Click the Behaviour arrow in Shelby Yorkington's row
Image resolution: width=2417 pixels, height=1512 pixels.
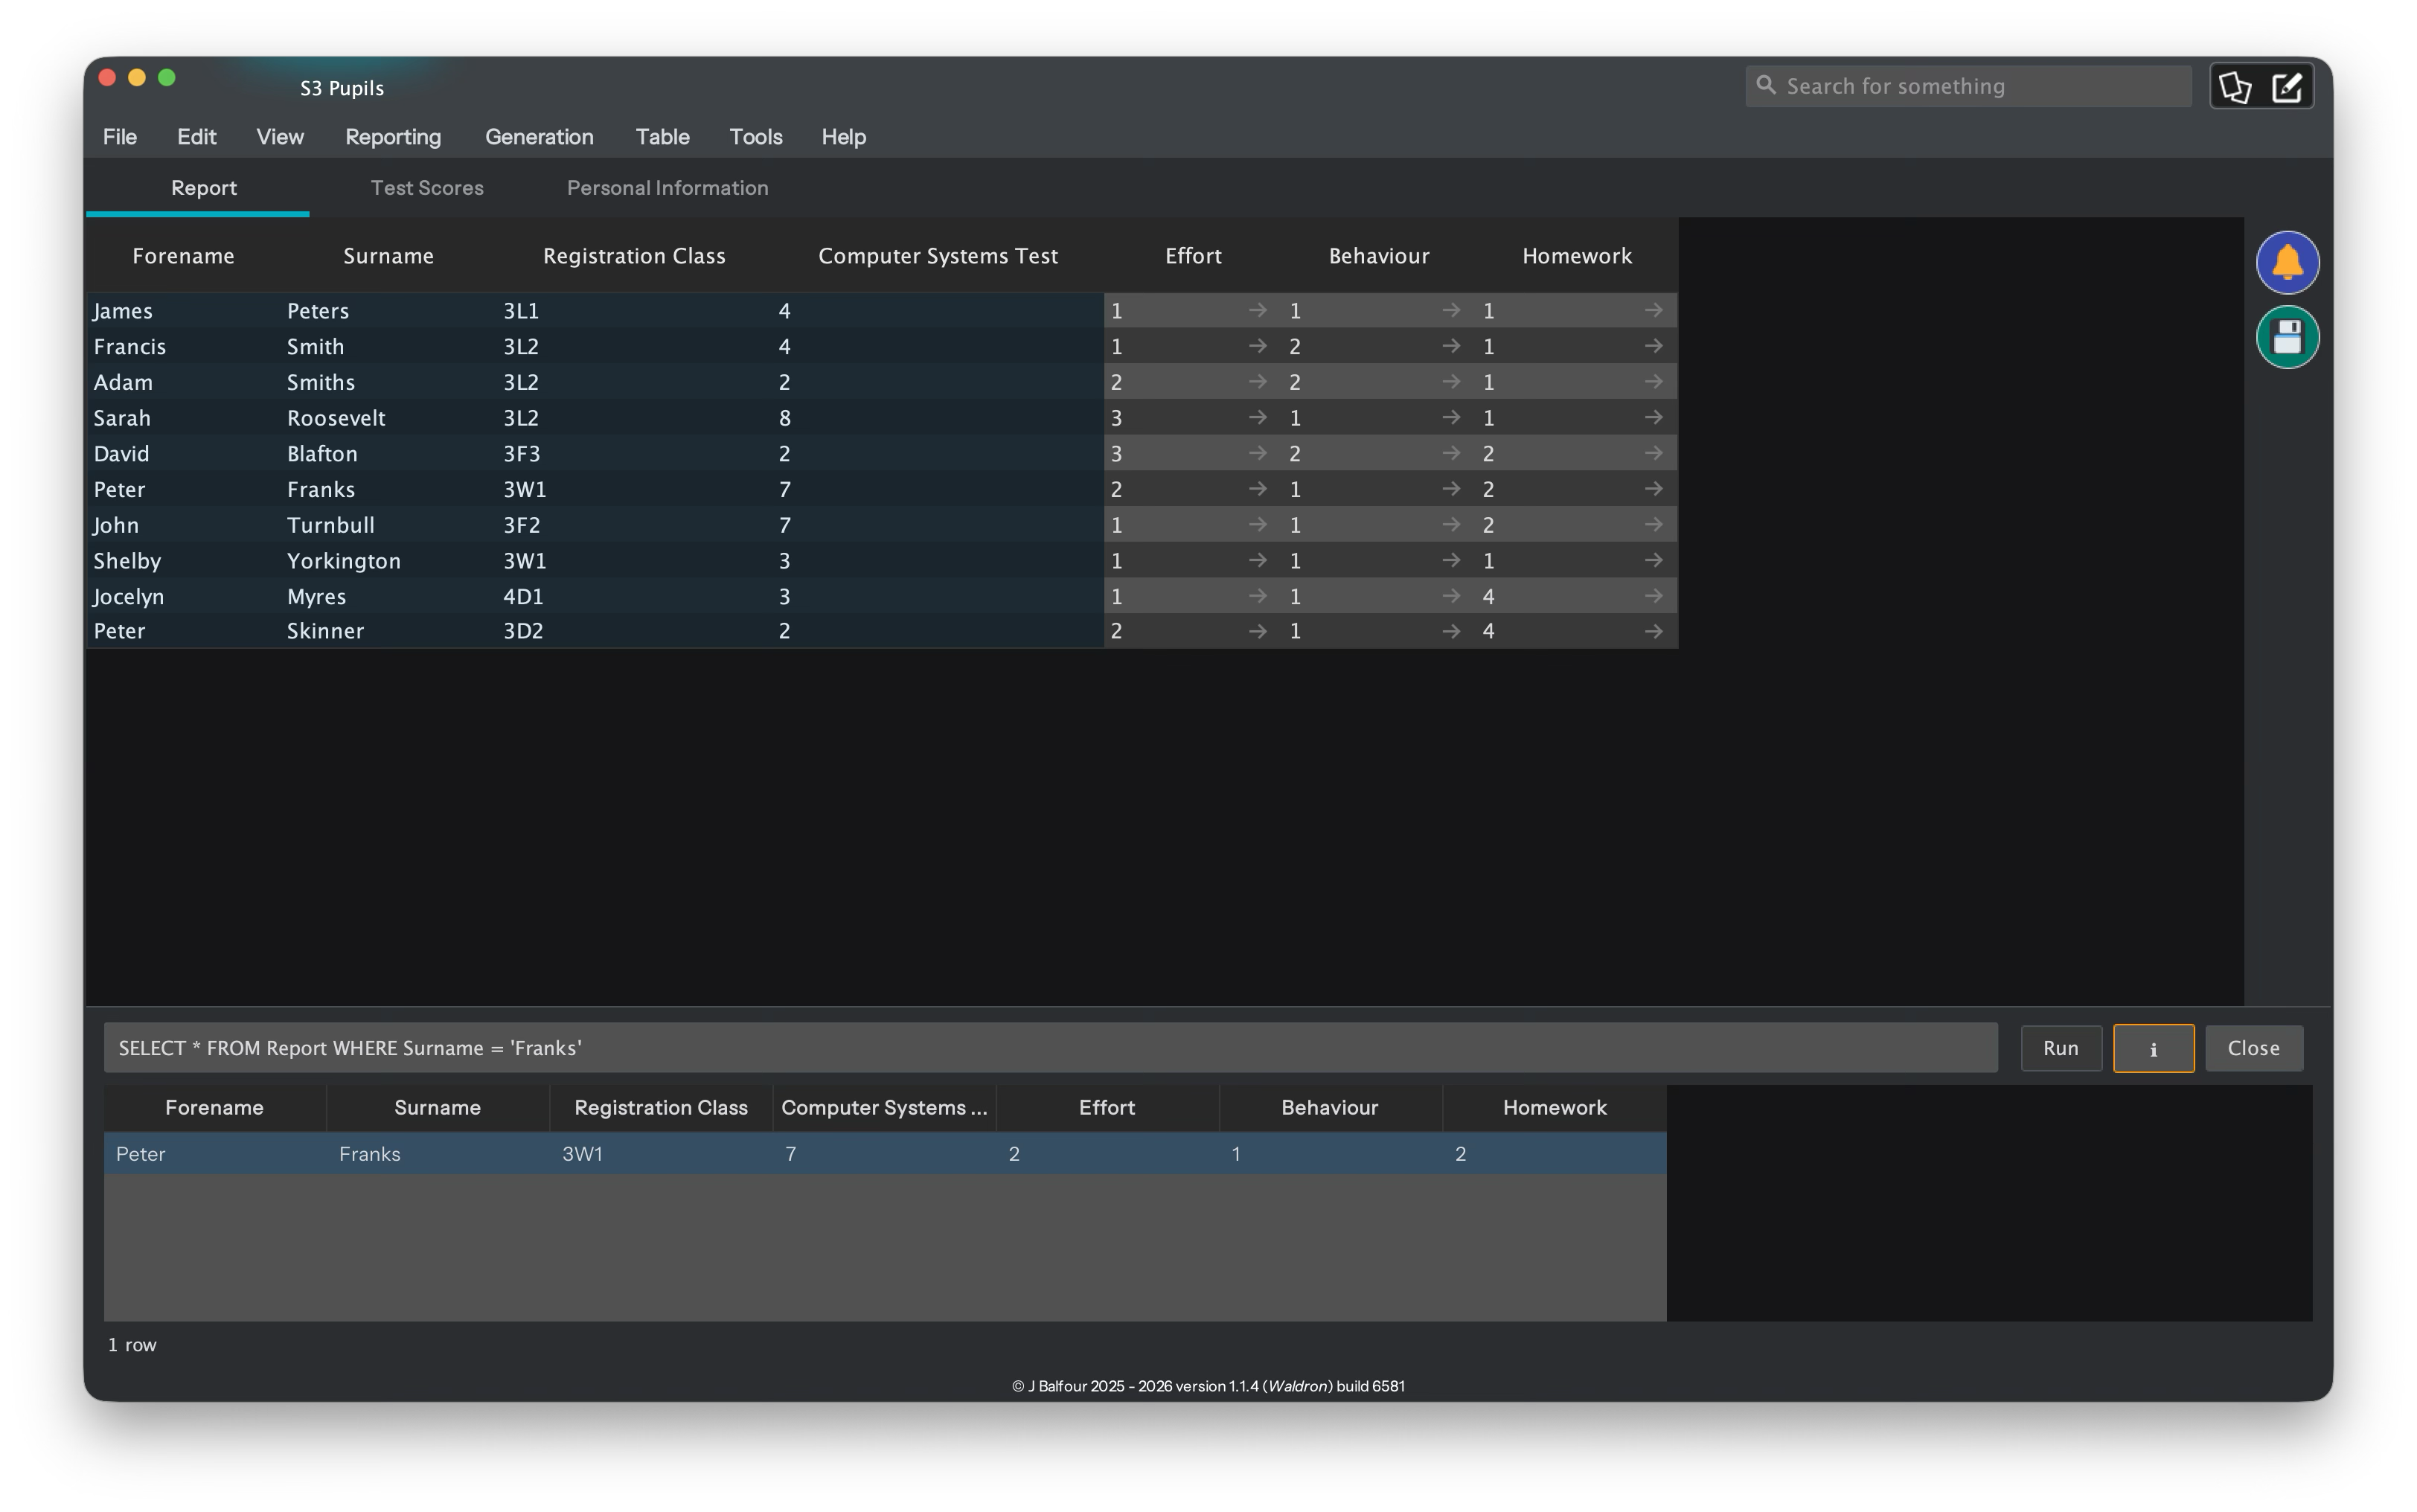pyautogui.click(x=1451, y=561)
